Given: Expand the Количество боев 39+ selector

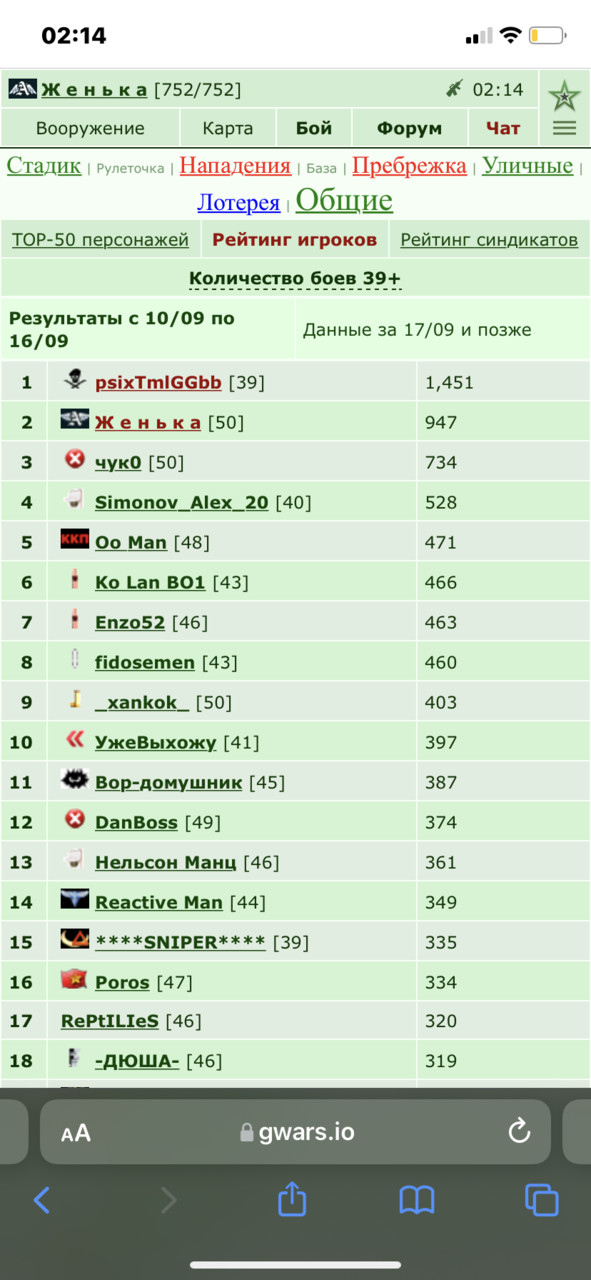Looking at the screenshot, I should click(x=295, y=278).
